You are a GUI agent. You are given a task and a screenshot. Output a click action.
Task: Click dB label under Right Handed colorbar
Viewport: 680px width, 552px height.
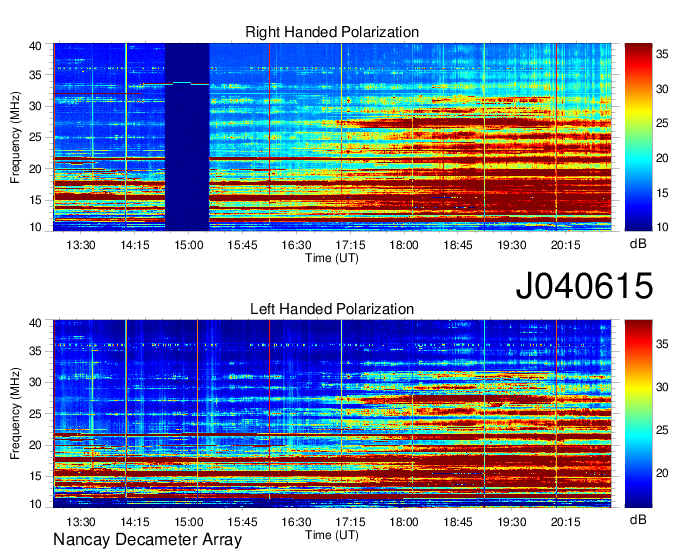click(x=638, y=244)
